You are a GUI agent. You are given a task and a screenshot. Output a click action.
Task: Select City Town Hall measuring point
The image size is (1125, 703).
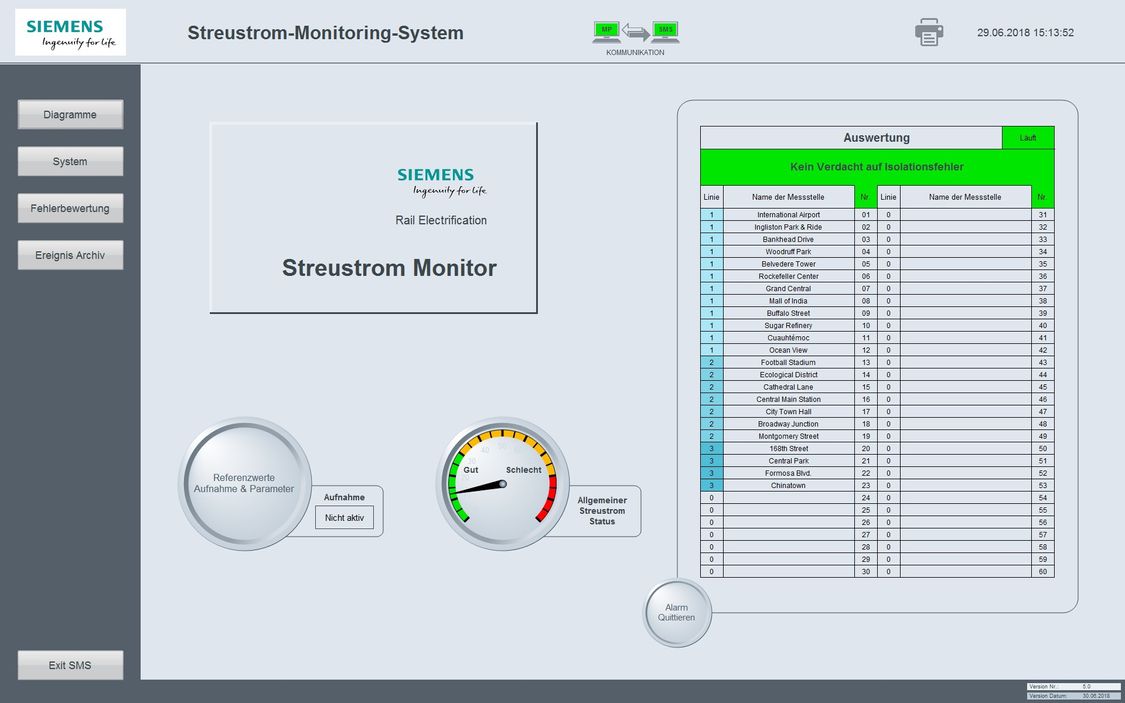pos(789,411)
